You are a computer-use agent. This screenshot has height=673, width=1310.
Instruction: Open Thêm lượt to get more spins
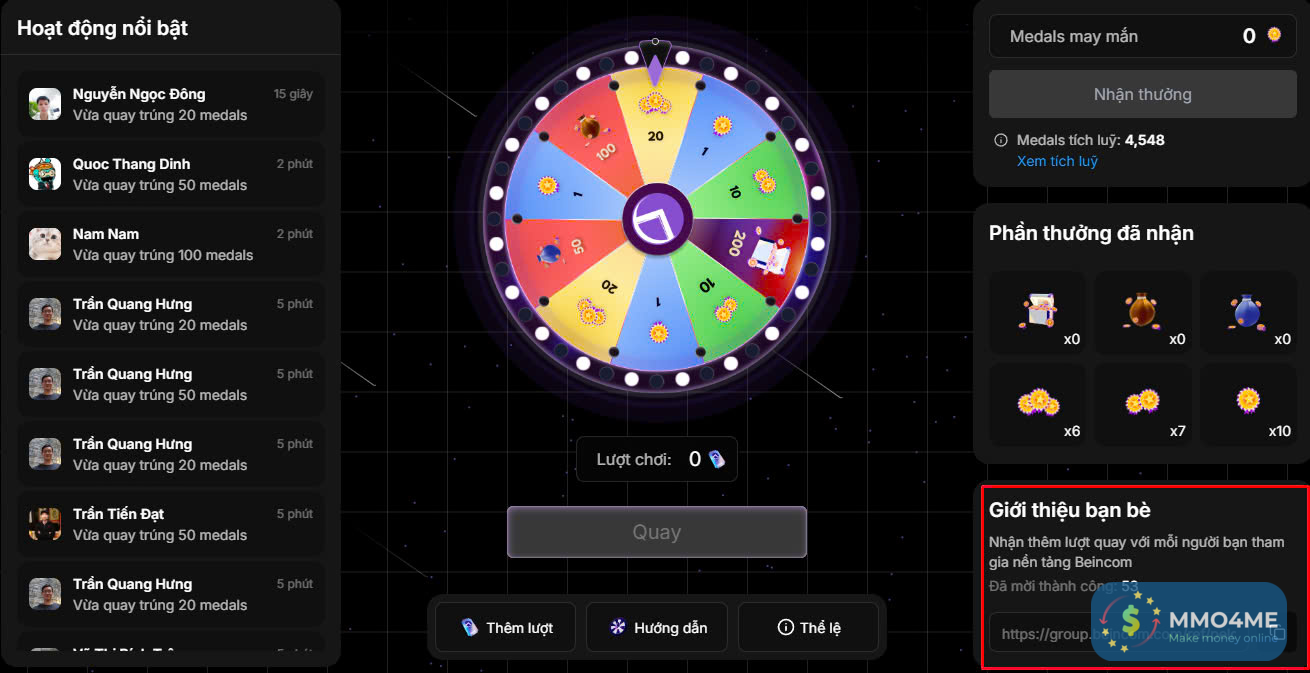point(506,628)
